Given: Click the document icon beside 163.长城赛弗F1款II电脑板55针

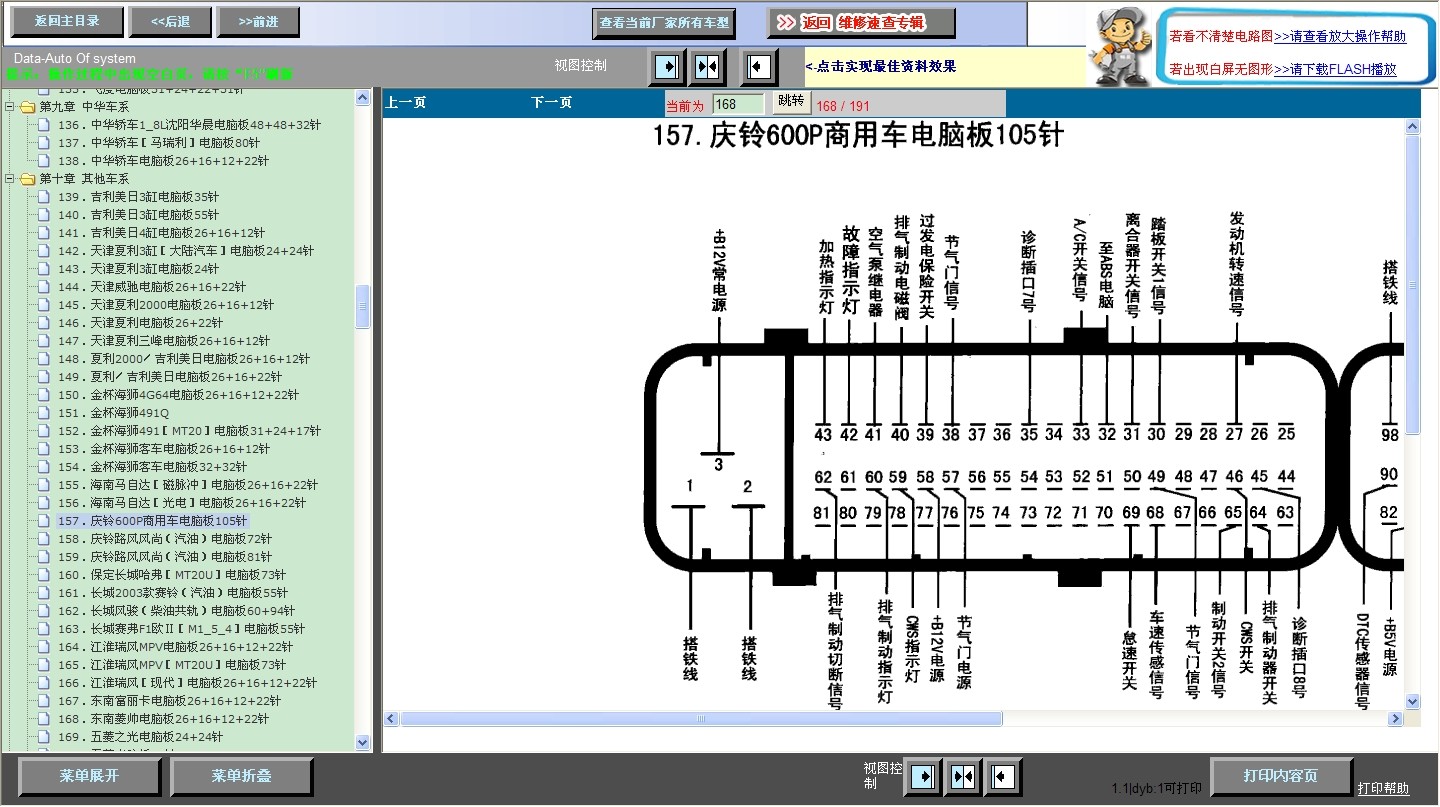Looking at the screenshot, I should point(44,629).
